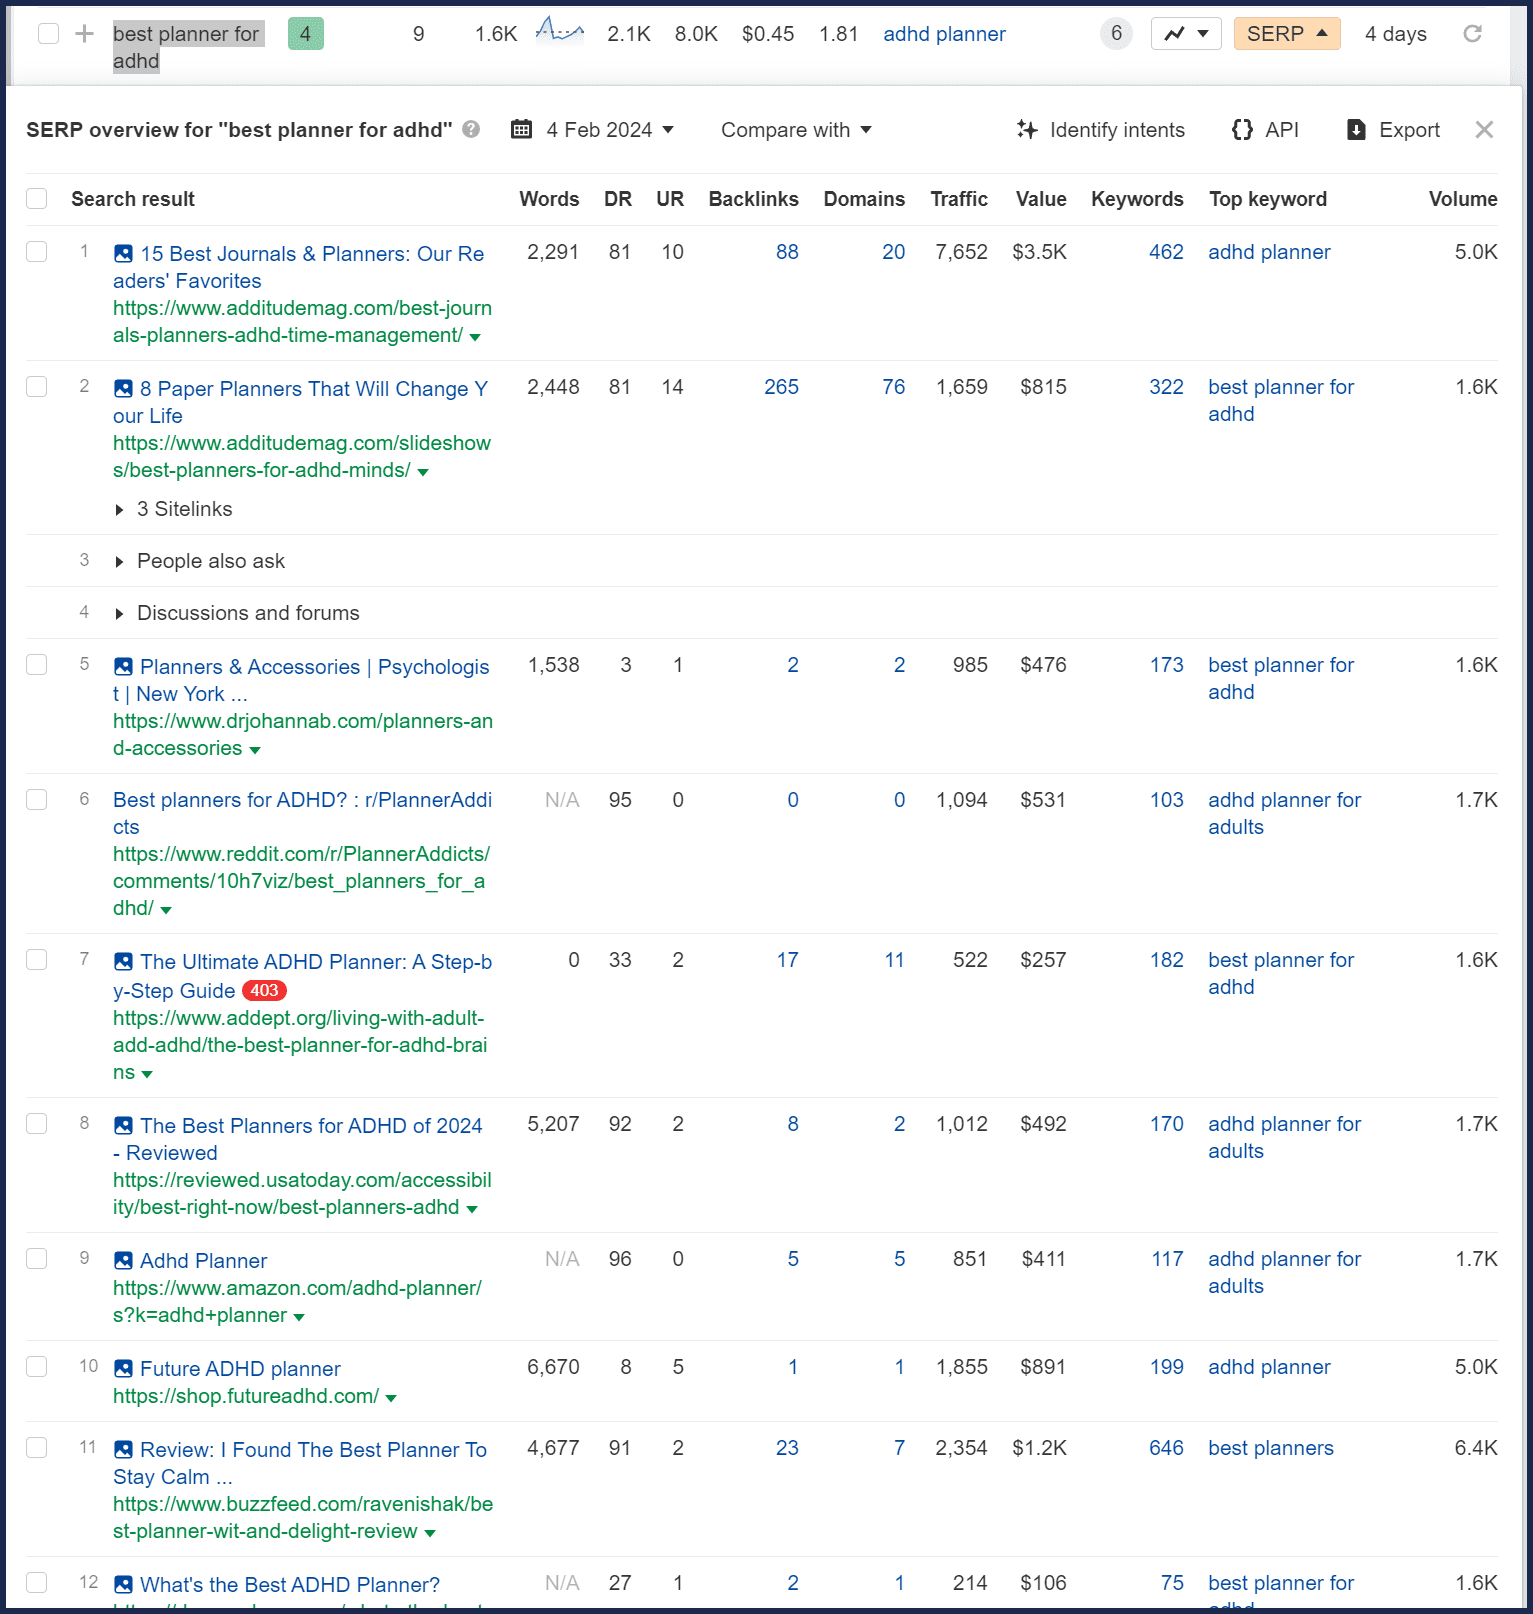Collapse the SERP button

tap(1287, 34)
